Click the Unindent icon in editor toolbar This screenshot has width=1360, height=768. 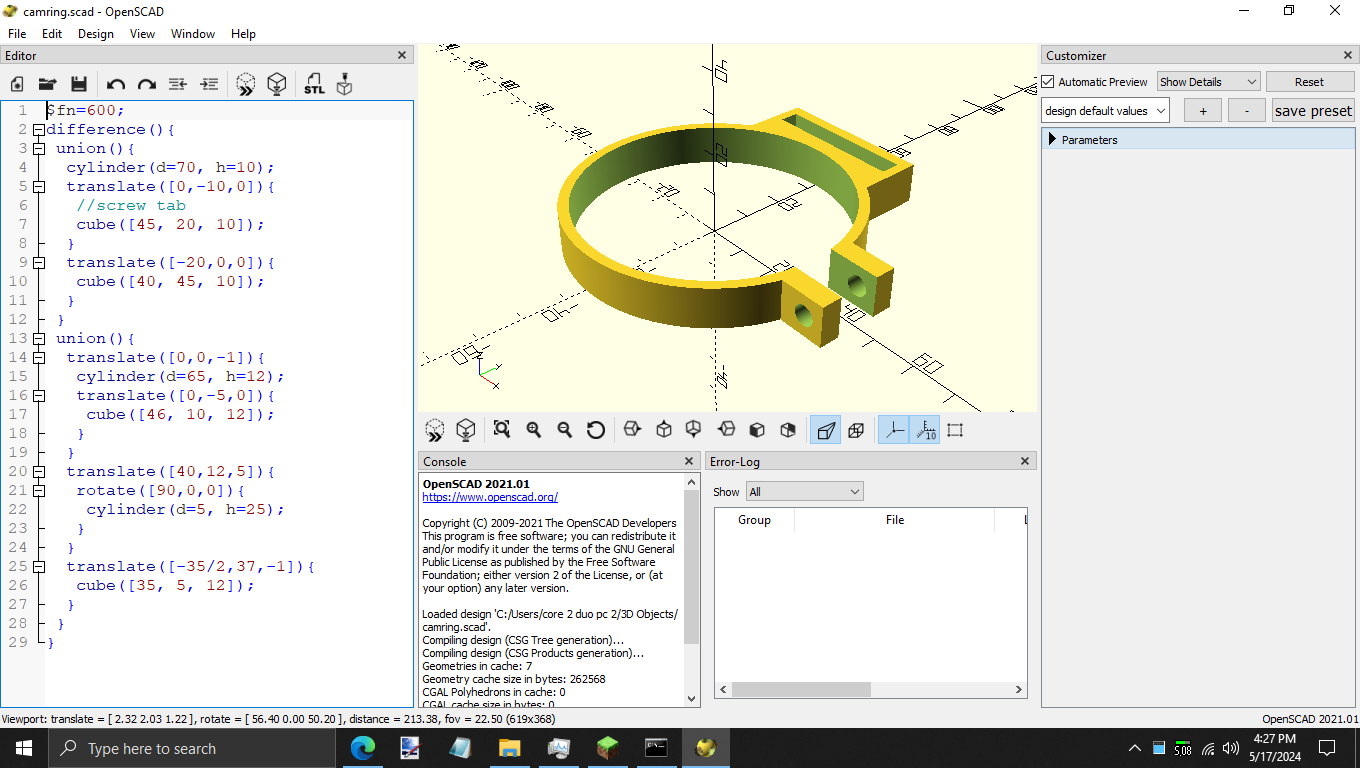pos(178,85)
